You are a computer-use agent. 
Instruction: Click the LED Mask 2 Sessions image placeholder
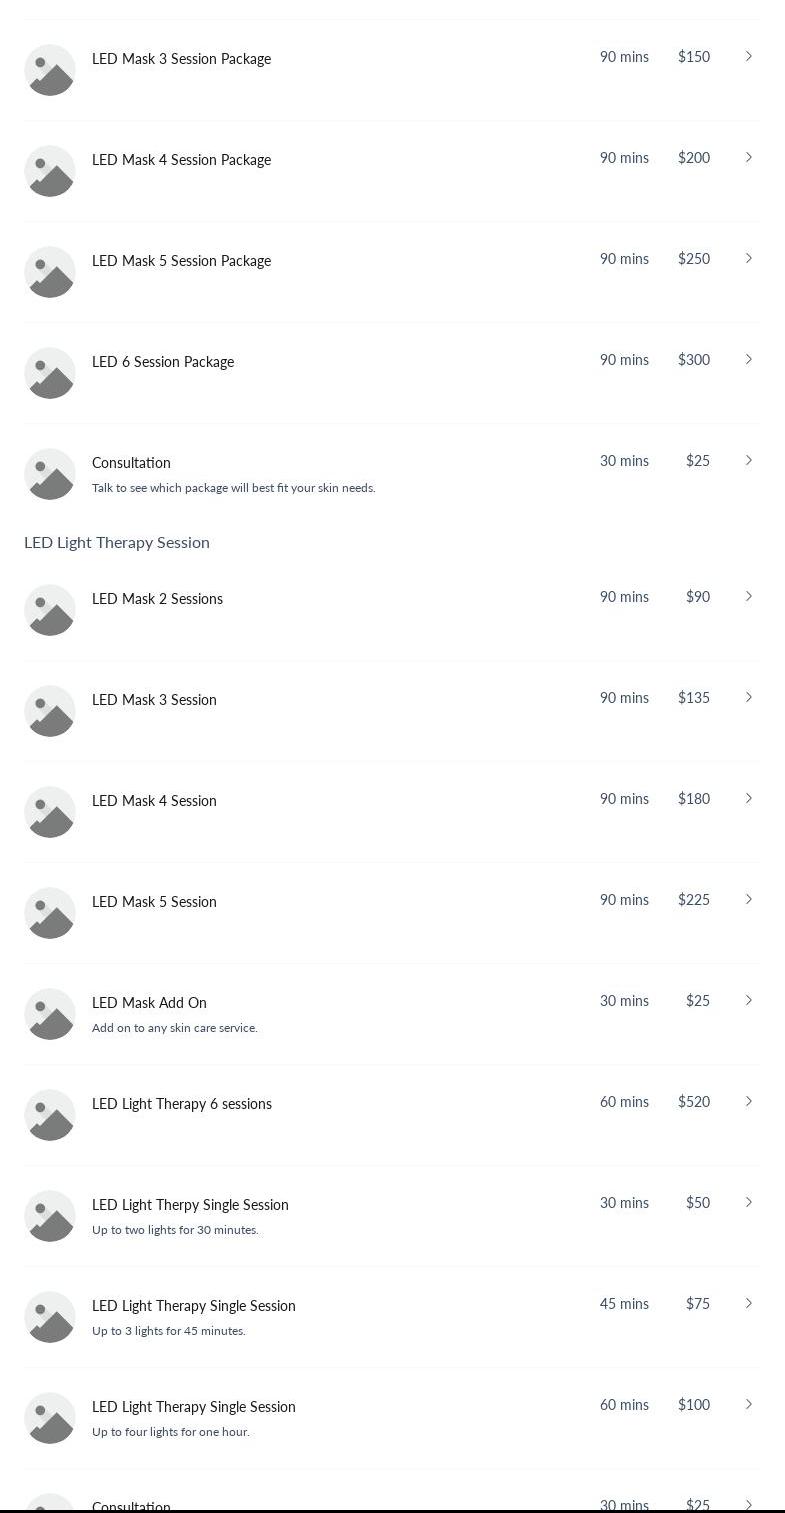[50, 610]
